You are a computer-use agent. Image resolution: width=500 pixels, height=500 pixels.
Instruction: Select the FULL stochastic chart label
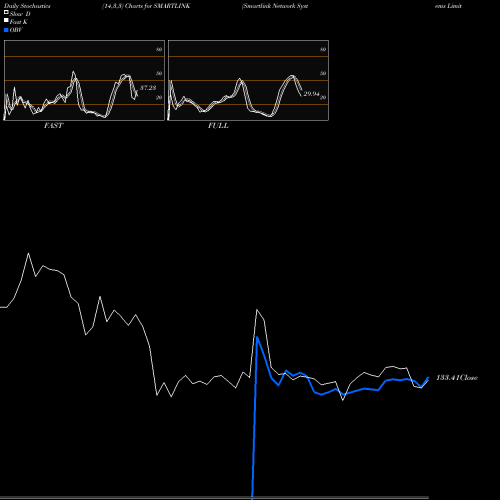[x=218, y=126]
